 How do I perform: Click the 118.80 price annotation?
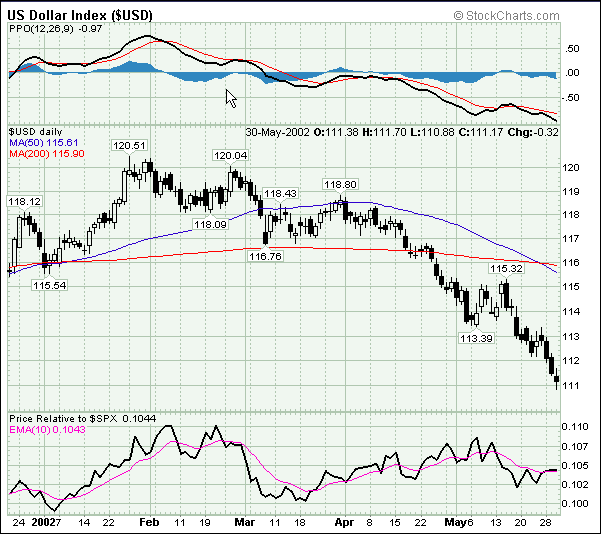point(340,185)
